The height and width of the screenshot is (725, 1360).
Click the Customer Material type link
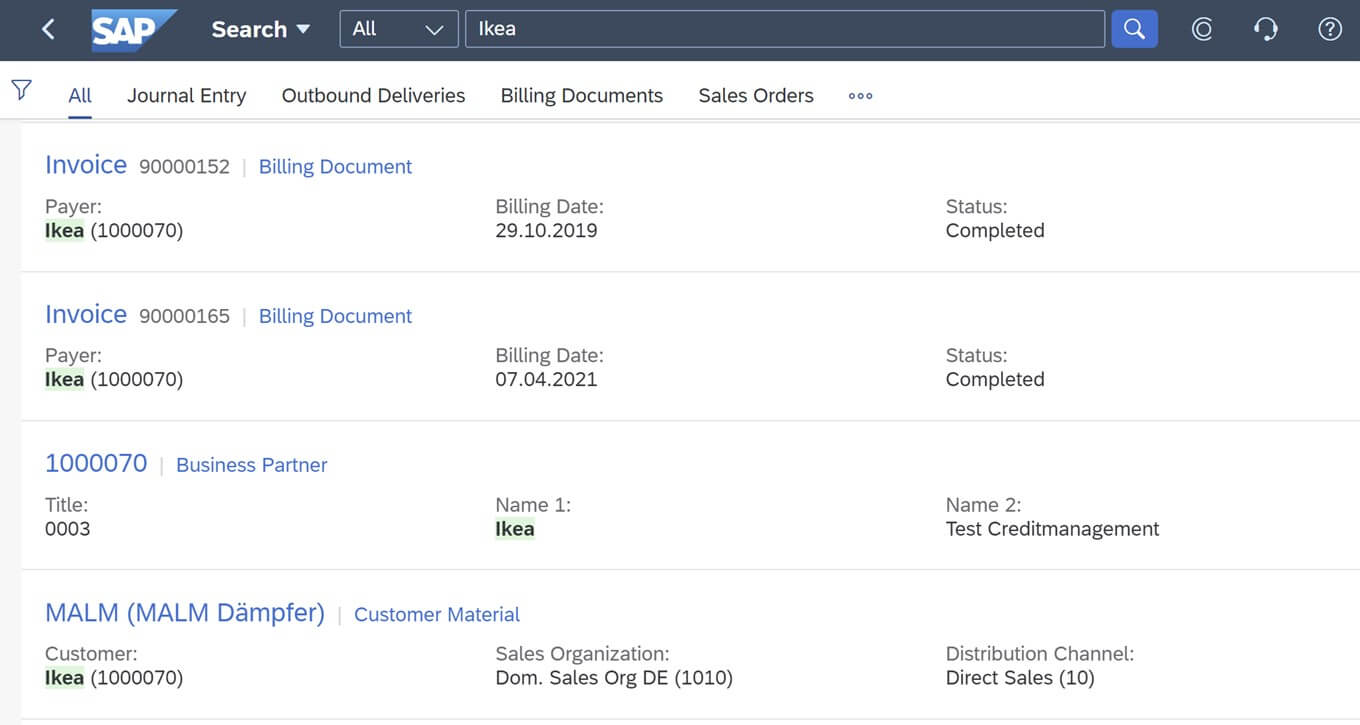(437, 615)
